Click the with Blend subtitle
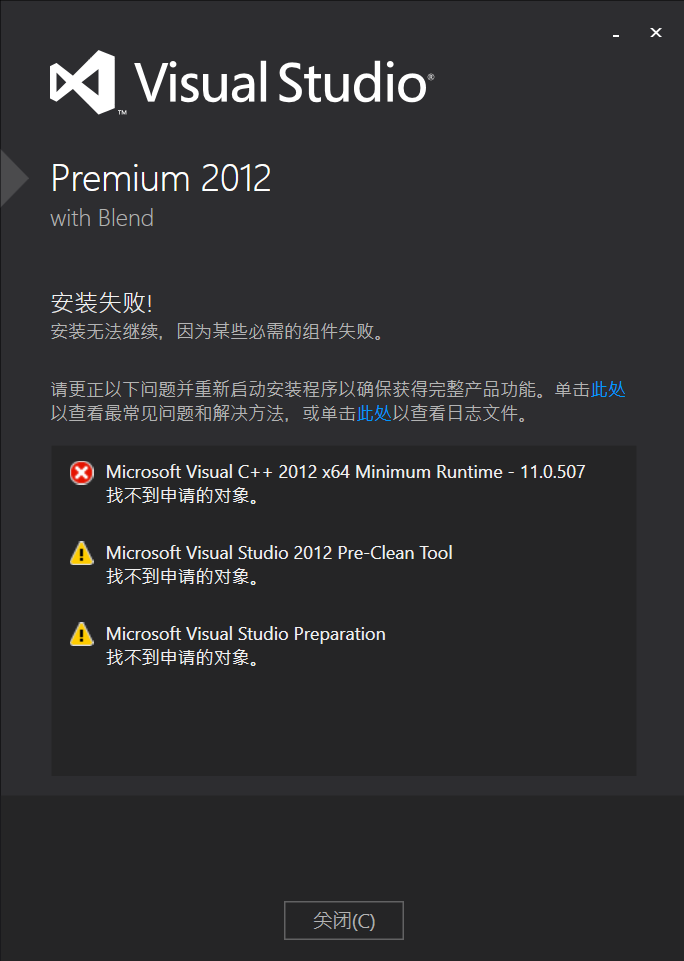 coord(102,218)
